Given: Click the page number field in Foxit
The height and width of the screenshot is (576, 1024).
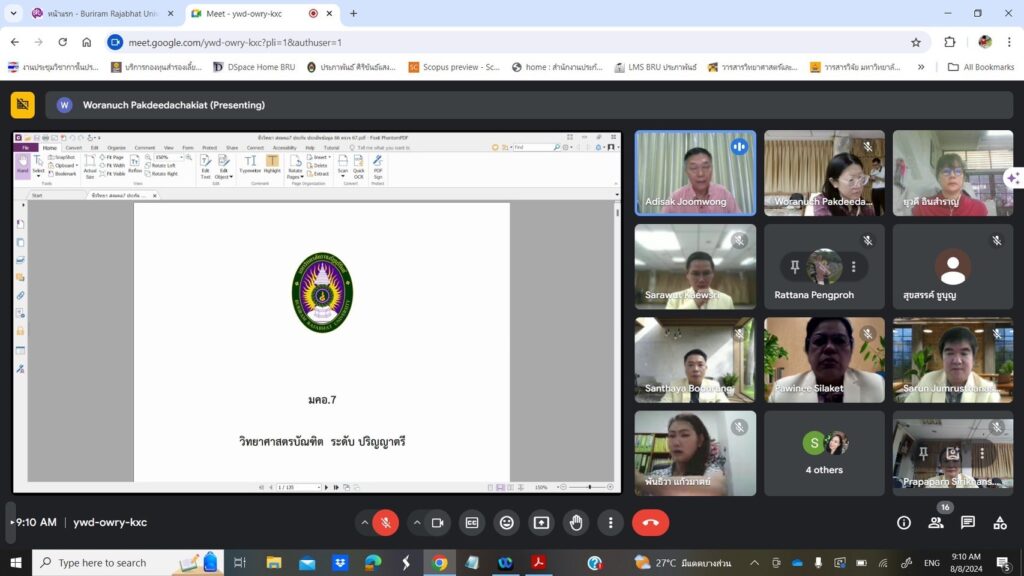Looking at the screenshot, I should [x=298, y=487].
